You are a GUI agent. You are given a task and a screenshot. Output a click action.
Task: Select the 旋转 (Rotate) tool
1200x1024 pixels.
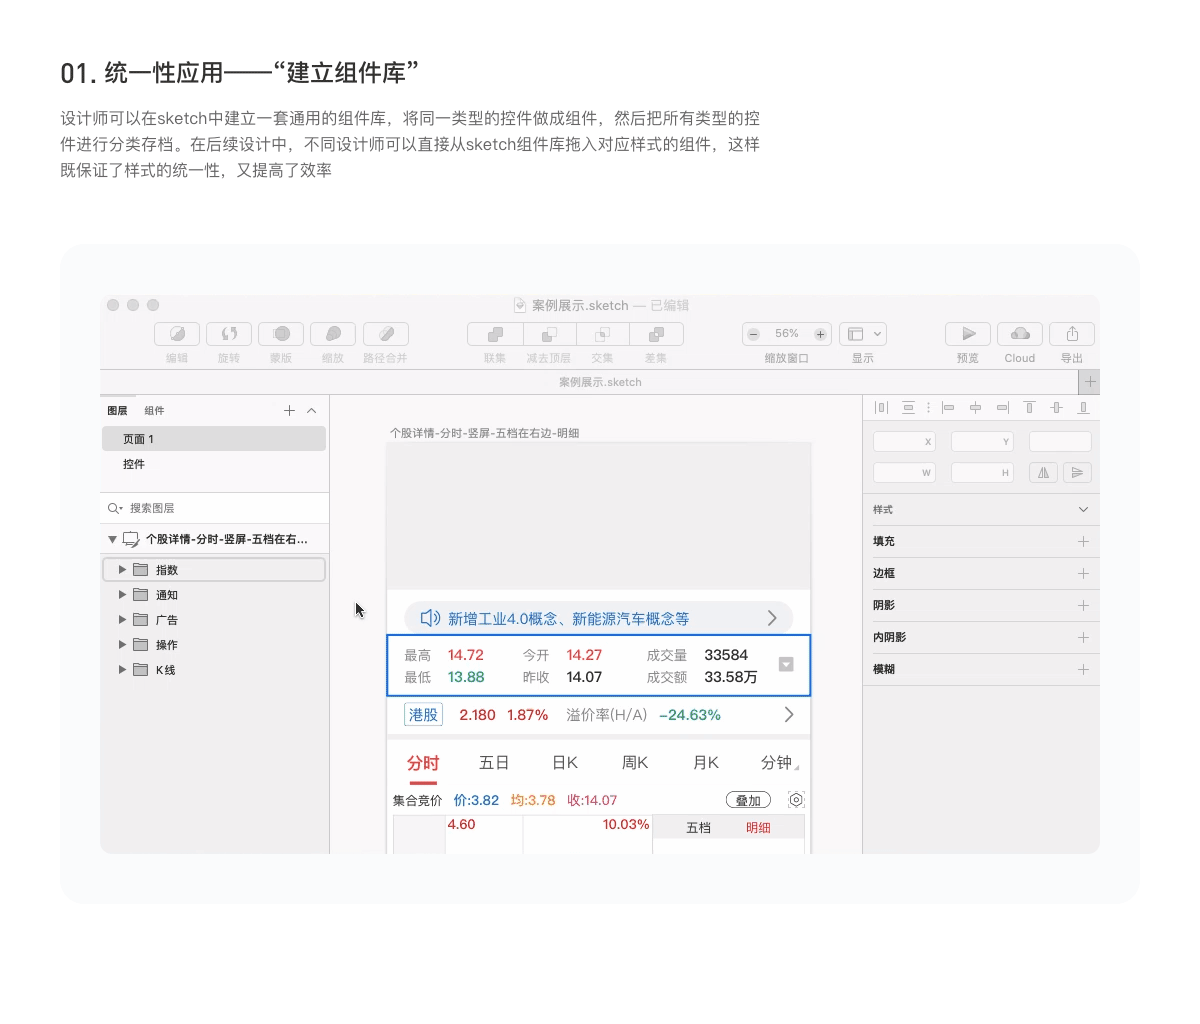228,334
